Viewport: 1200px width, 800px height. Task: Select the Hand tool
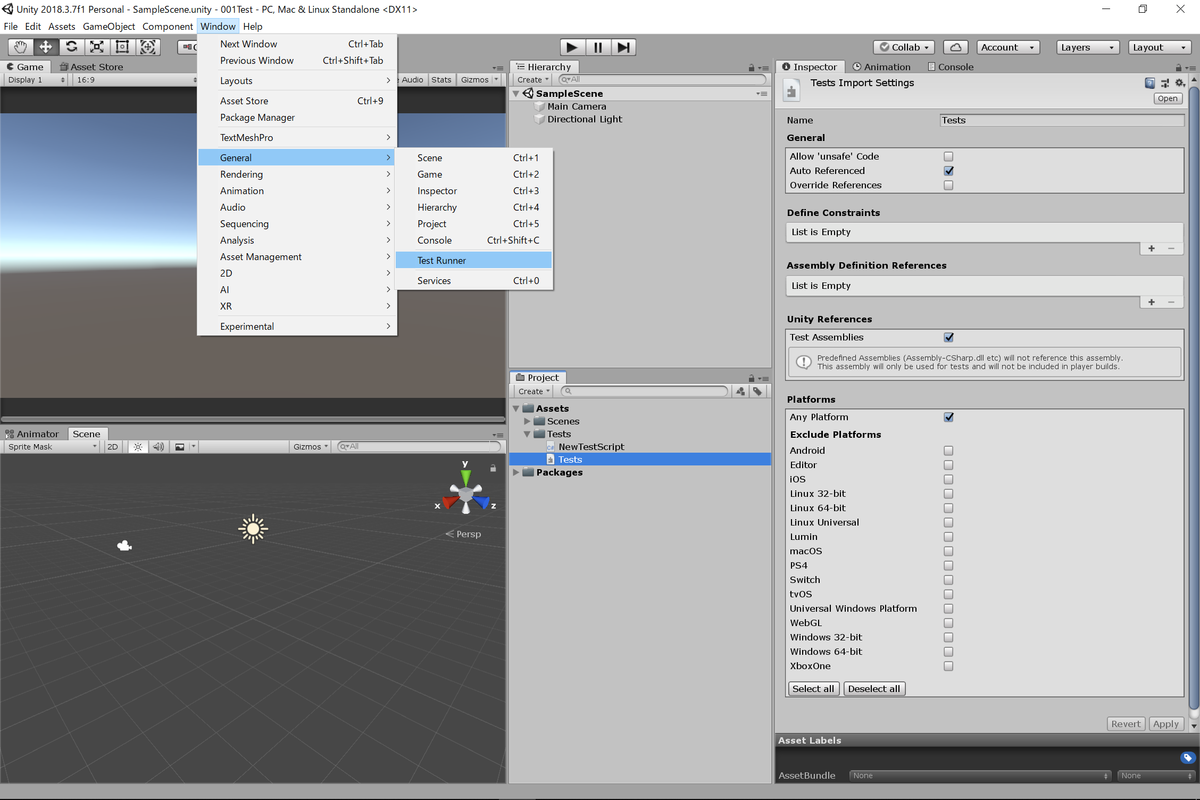[20, 47]
